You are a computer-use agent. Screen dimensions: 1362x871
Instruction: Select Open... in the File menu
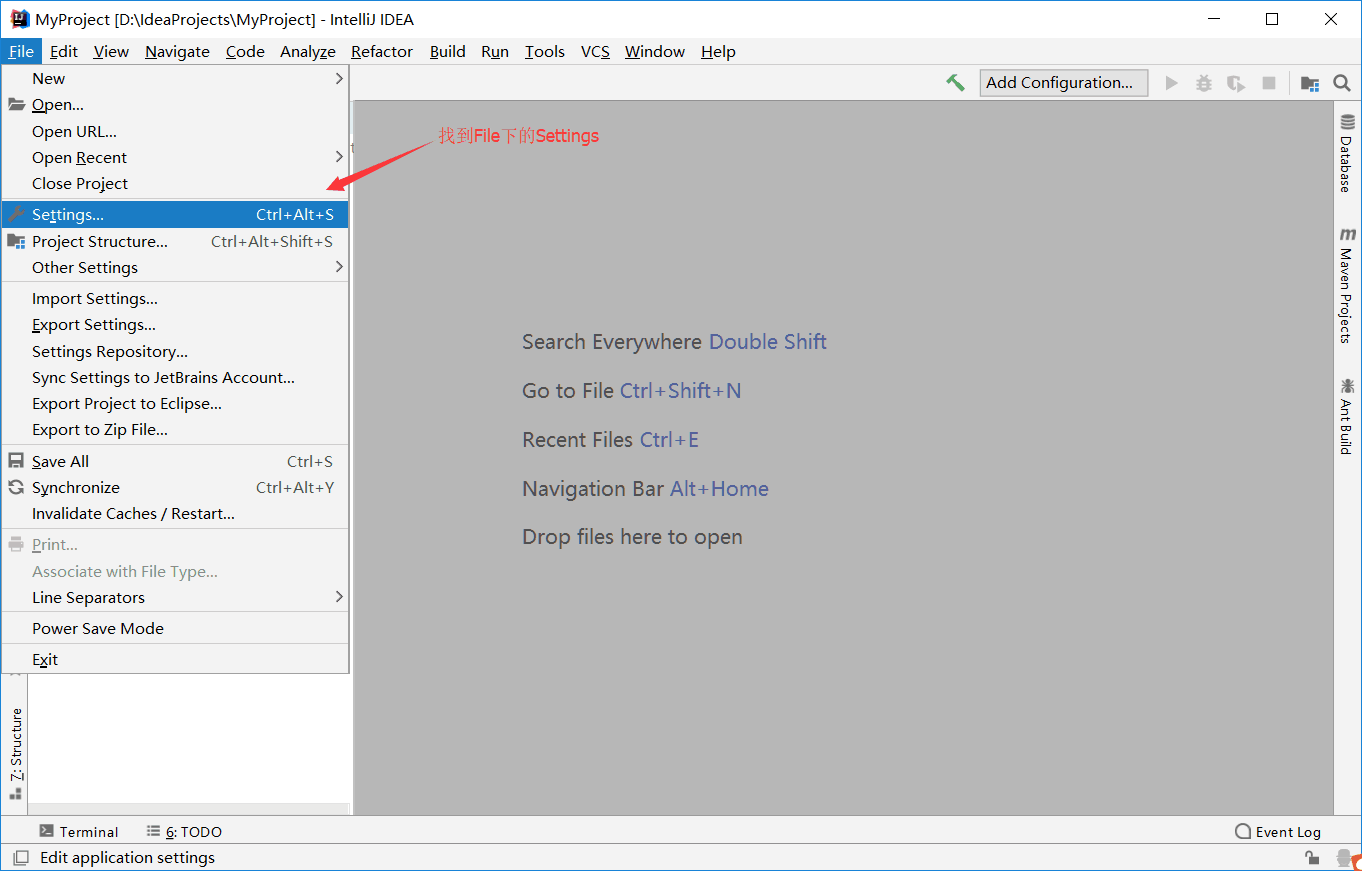[175, 105]
